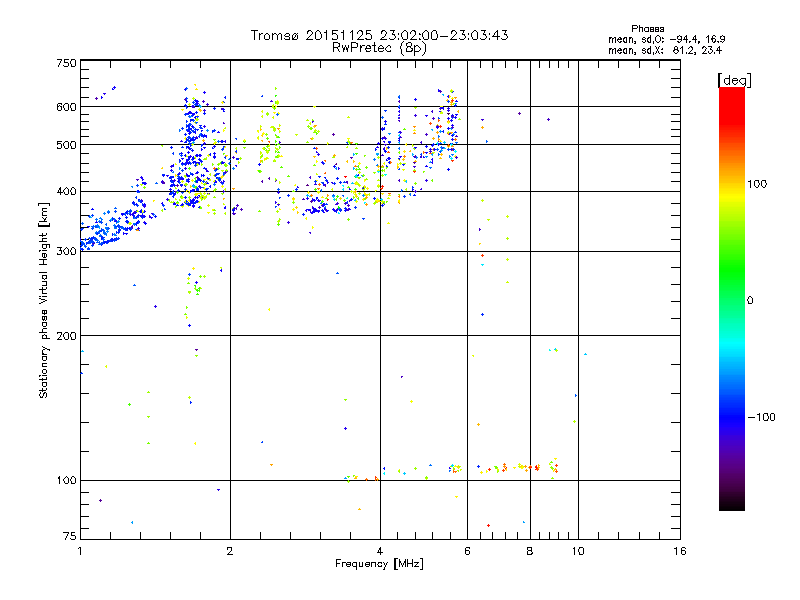Click the 'mean, sd,O: -94.4, 16.9' line
Screen dimensions: 800x600
667,39
